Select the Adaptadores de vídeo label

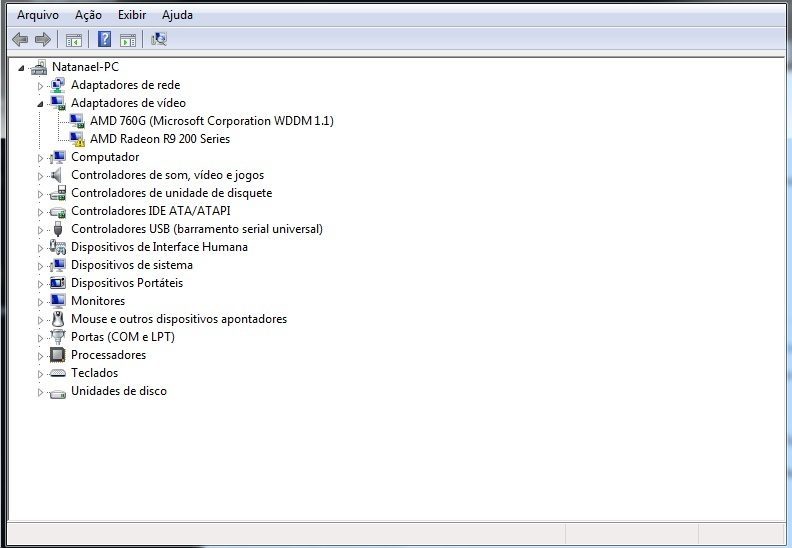(128, 103)
